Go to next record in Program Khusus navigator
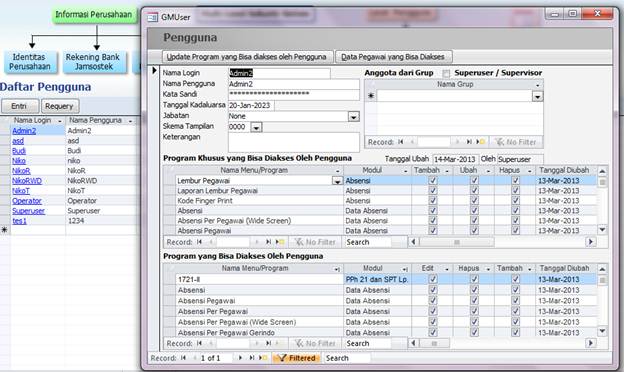This screenshot has width=624, height=372. 257,242
